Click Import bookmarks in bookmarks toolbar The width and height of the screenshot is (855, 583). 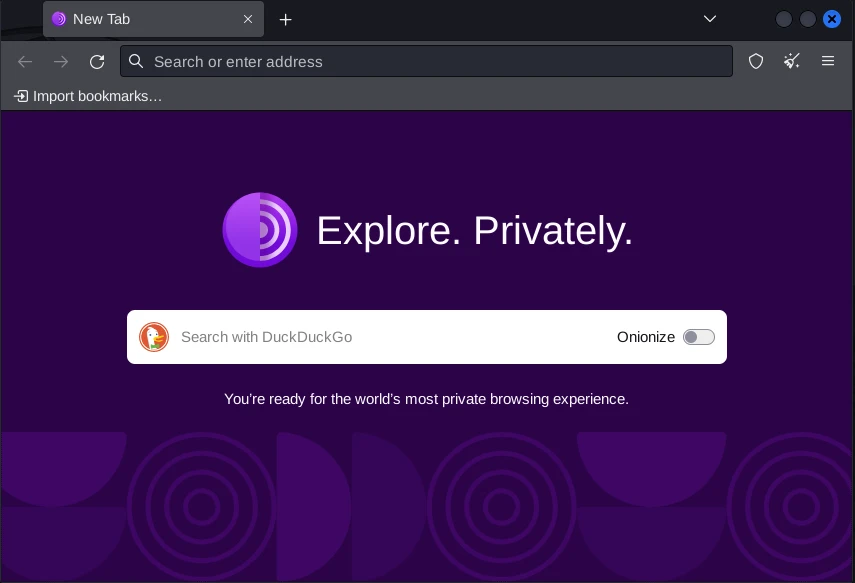[88, 96]
